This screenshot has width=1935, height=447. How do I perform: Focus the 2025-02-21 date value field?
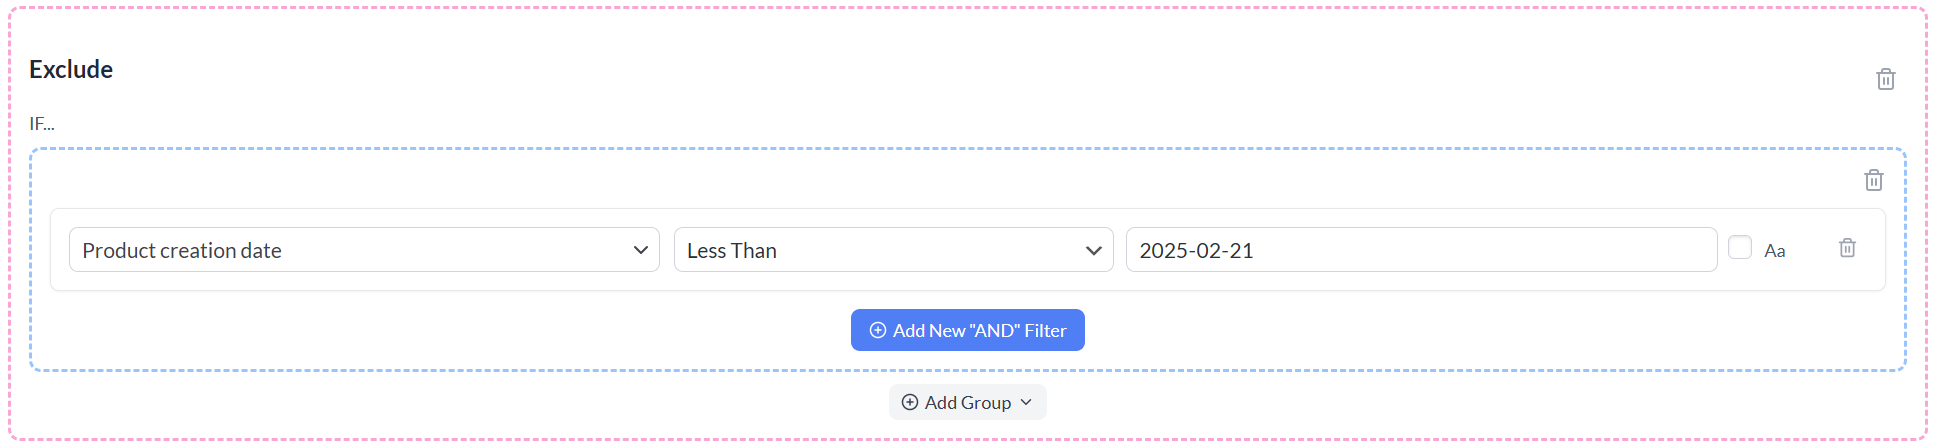pyautogui.click(x=1421, y=250)
